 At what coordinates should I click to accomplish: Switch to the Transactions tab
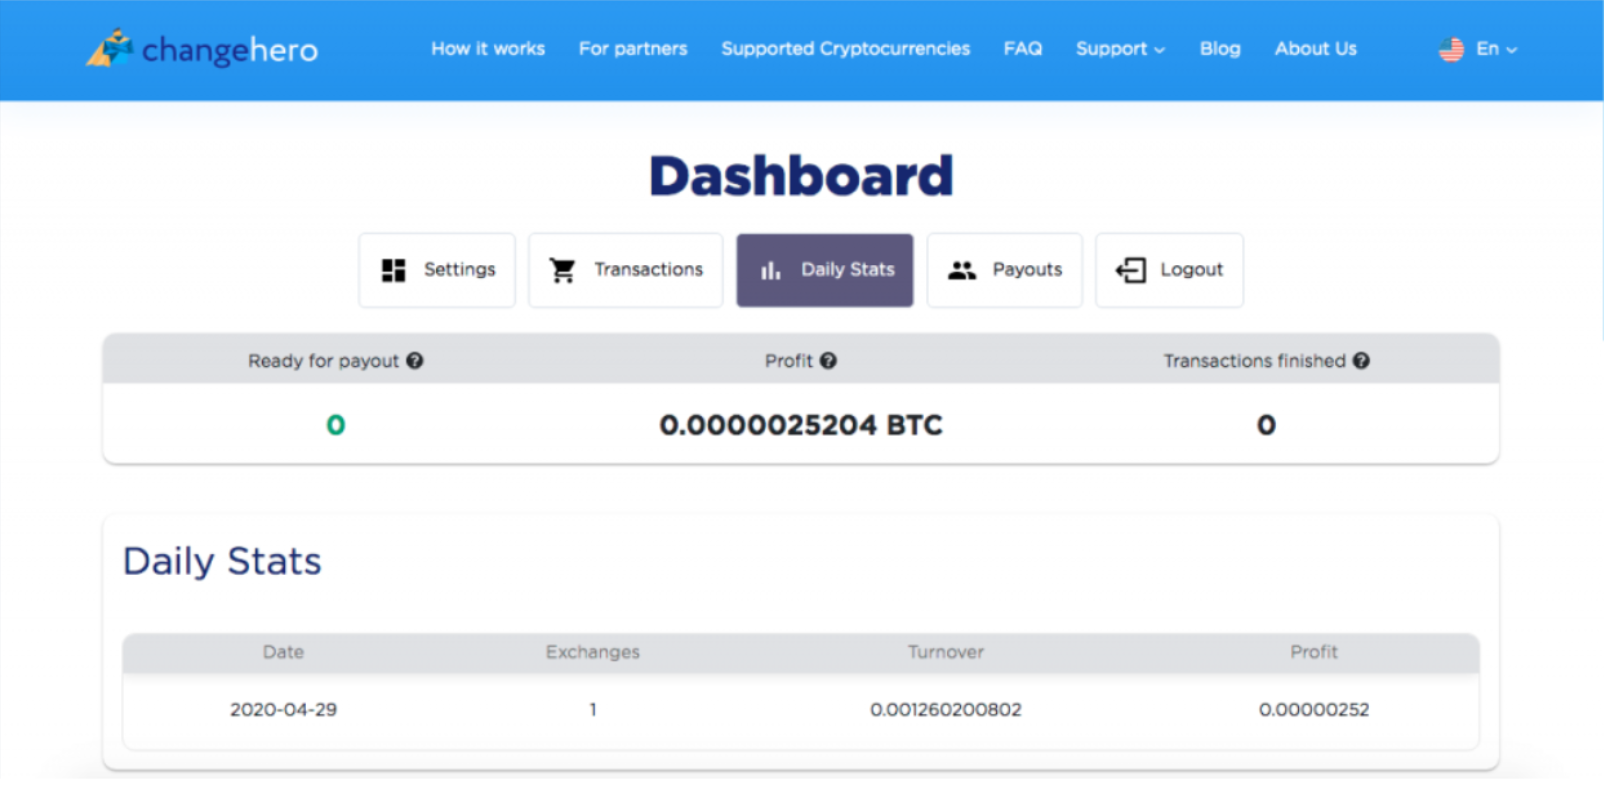coord(626,270)
